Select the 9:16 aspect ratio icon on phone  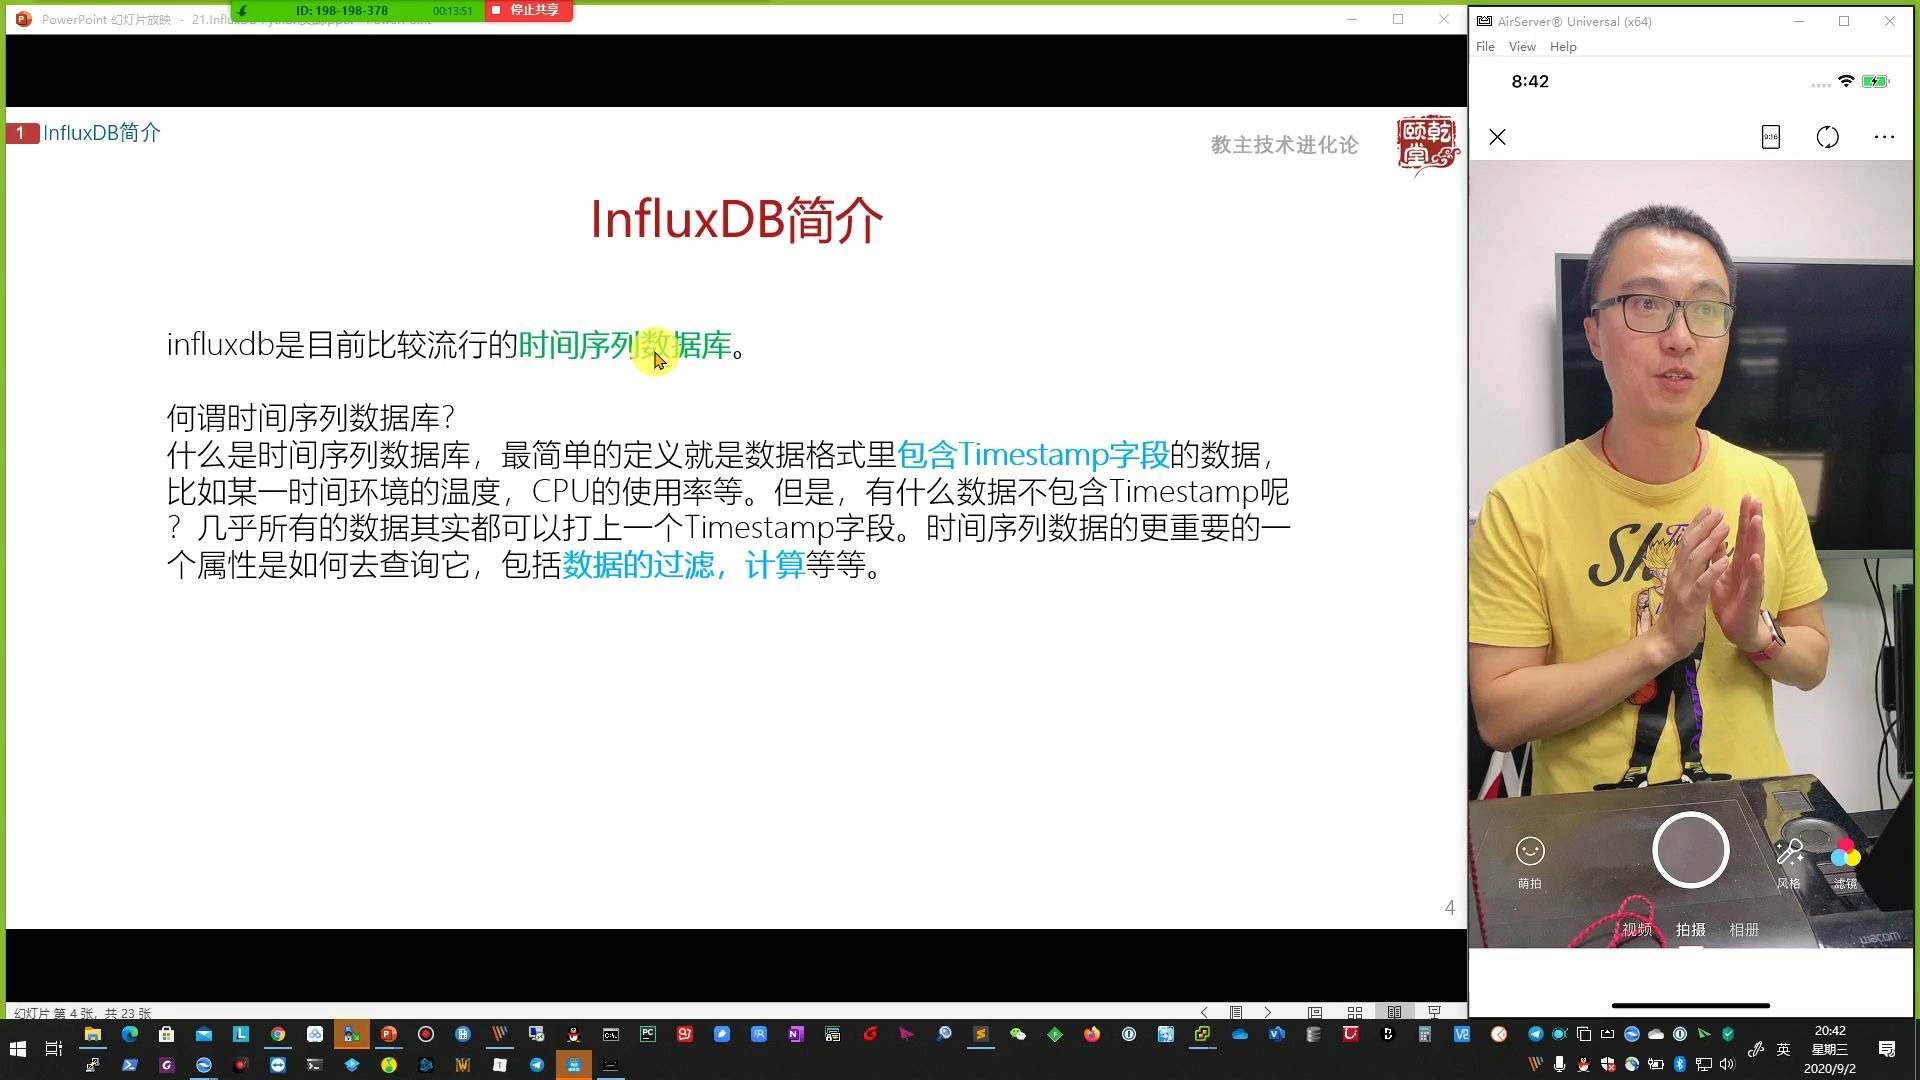point(1770,137)
